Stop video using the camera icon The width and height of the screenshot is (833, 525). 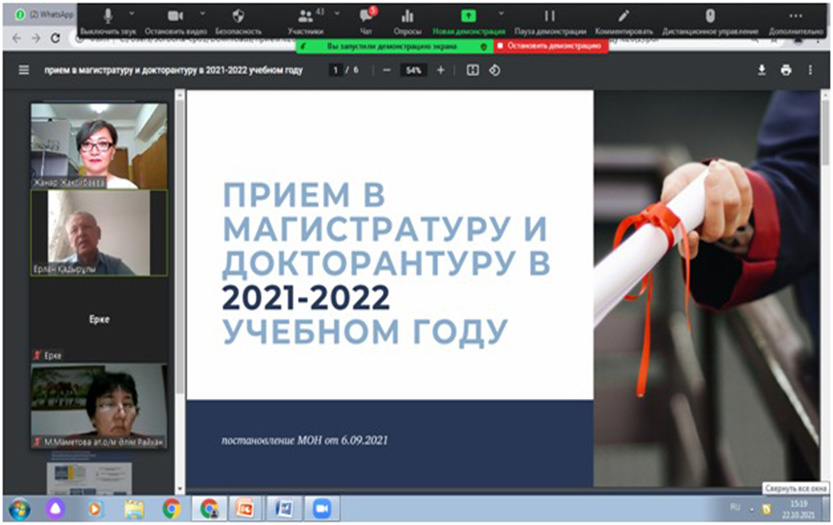[175, 16]
